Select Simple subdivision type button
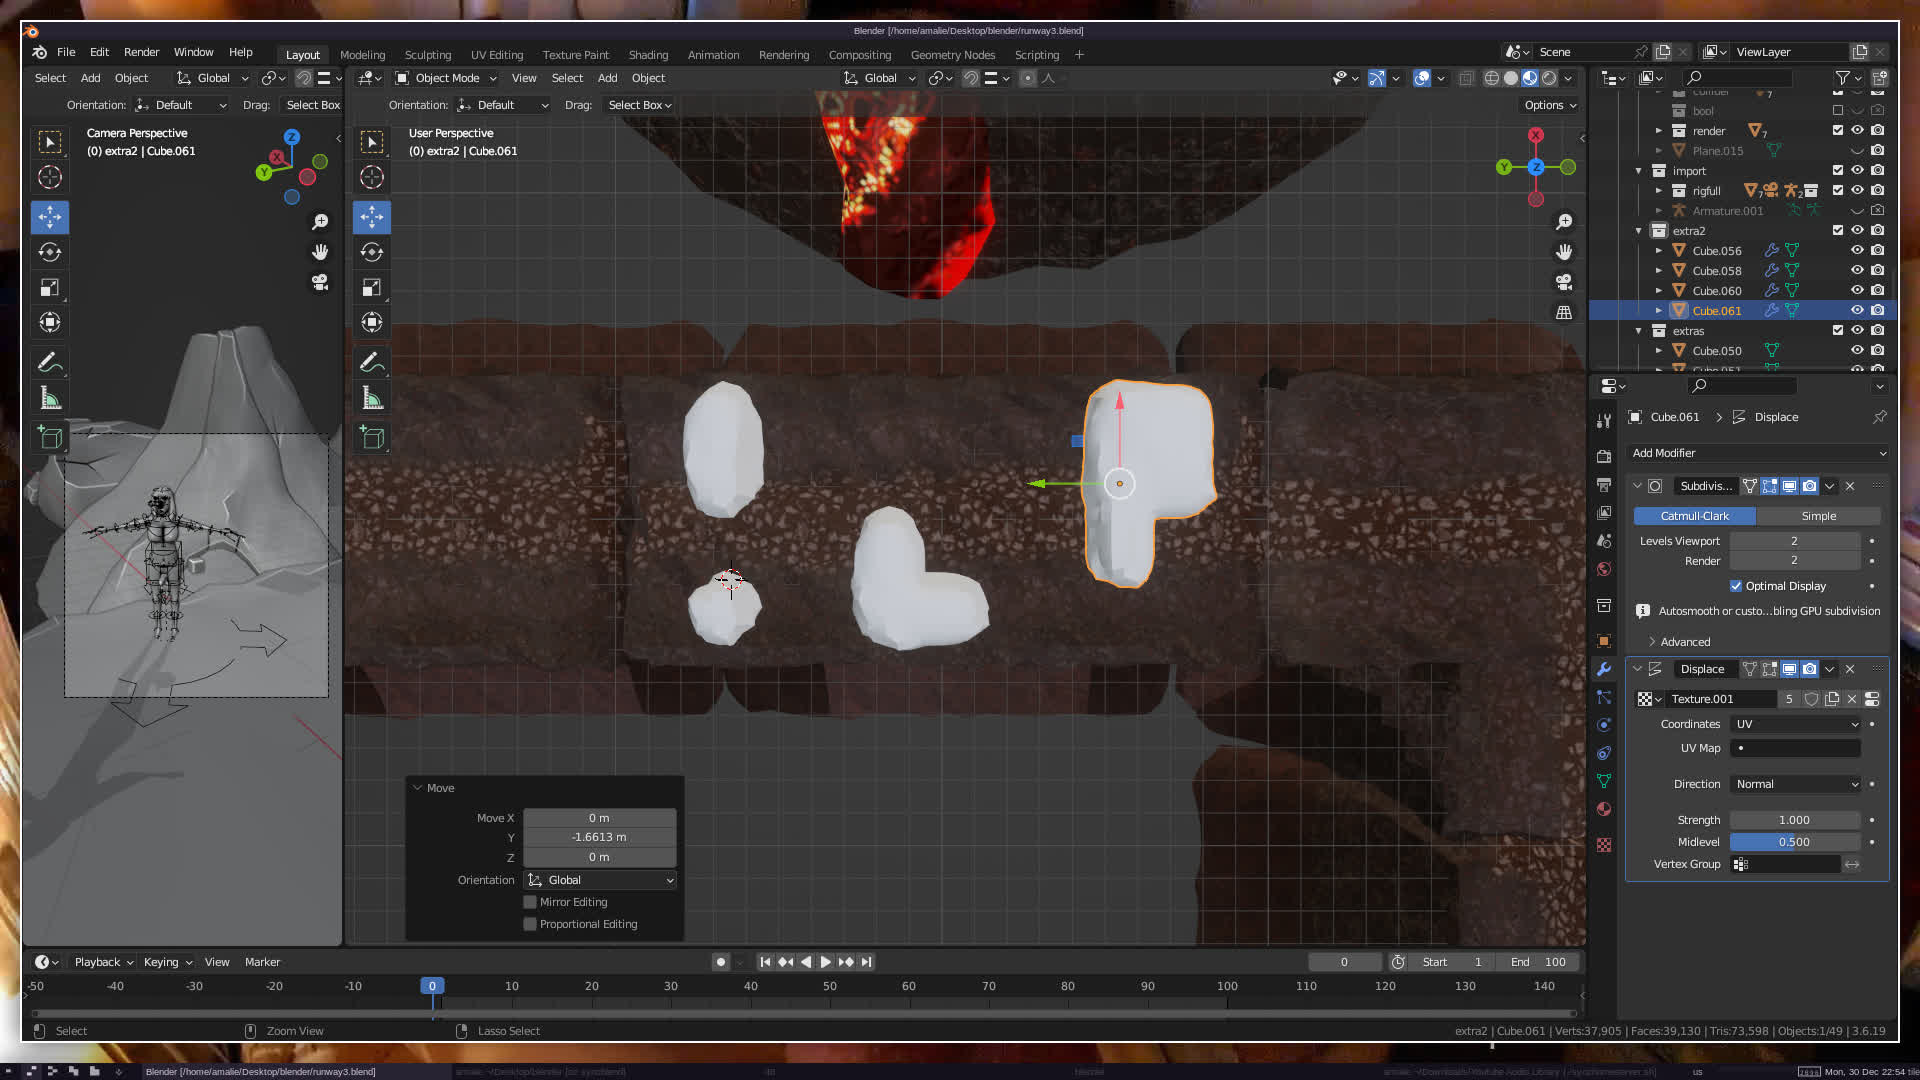 (x=1818, y=516)
